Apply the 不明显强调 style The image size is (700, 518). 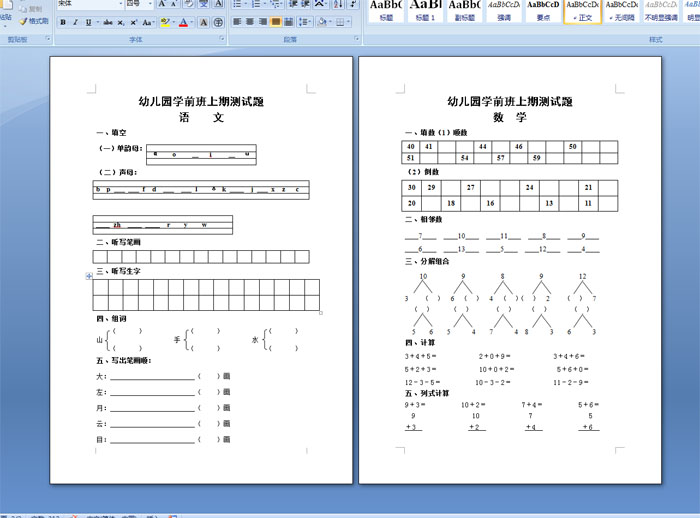tap(661, 11)
